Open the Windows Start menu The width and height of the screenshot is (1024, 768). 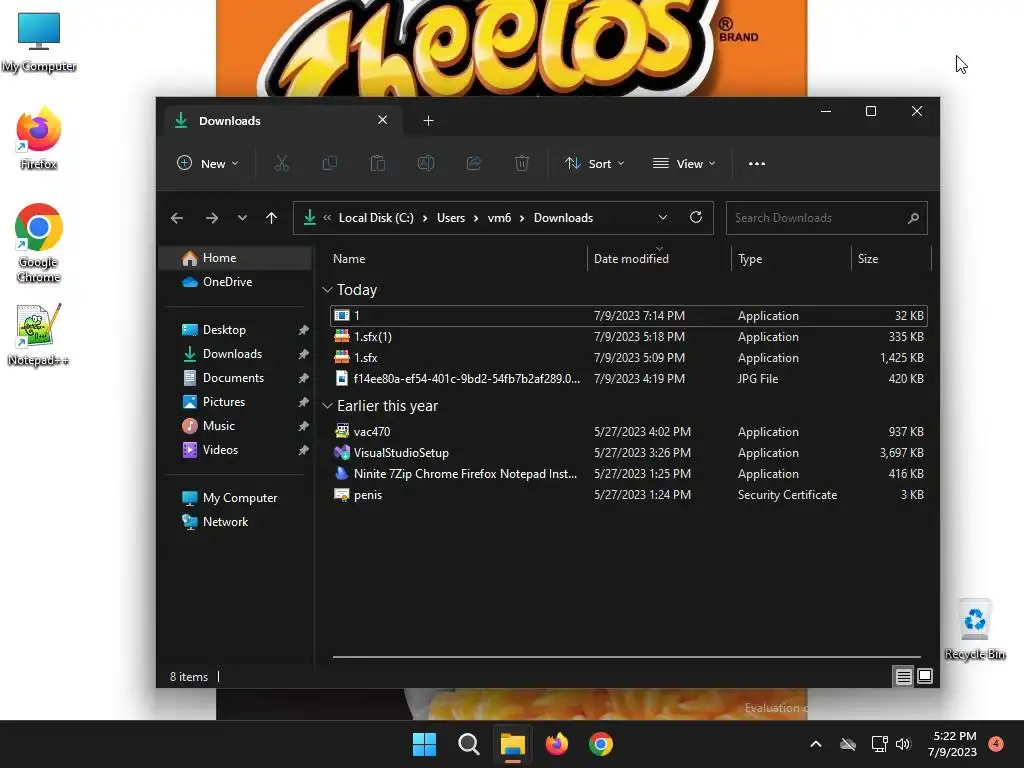[424, 744]
